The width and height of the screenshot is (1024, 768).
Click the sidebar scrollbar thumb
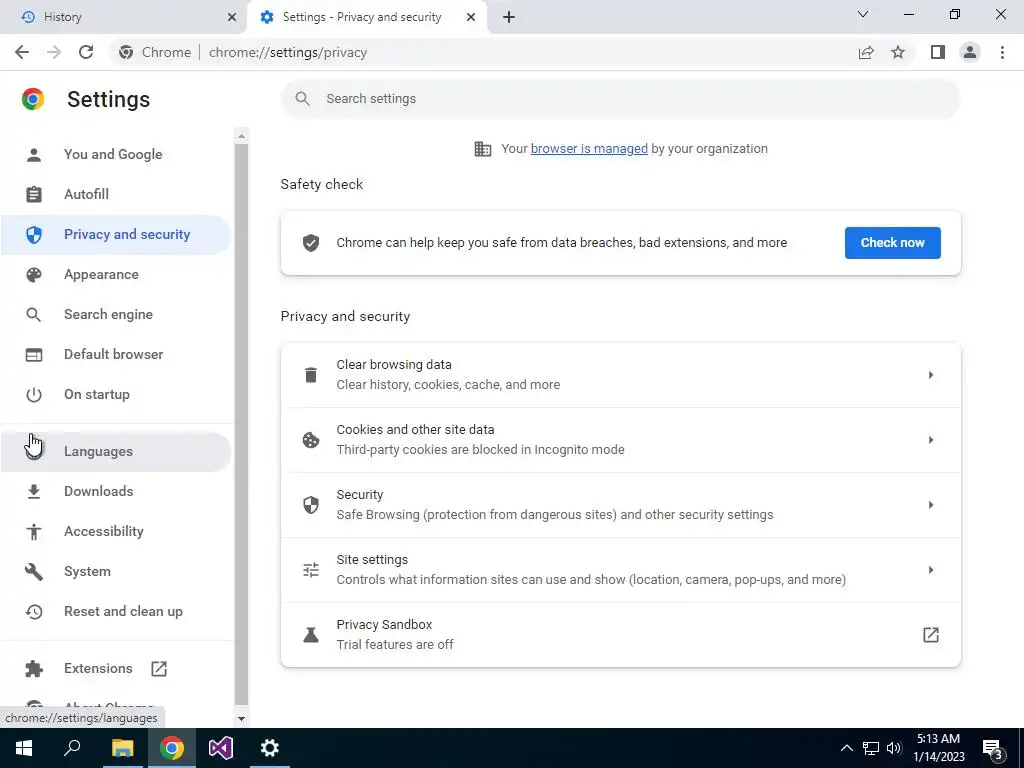pyautogui.click(x=242, y=424)
